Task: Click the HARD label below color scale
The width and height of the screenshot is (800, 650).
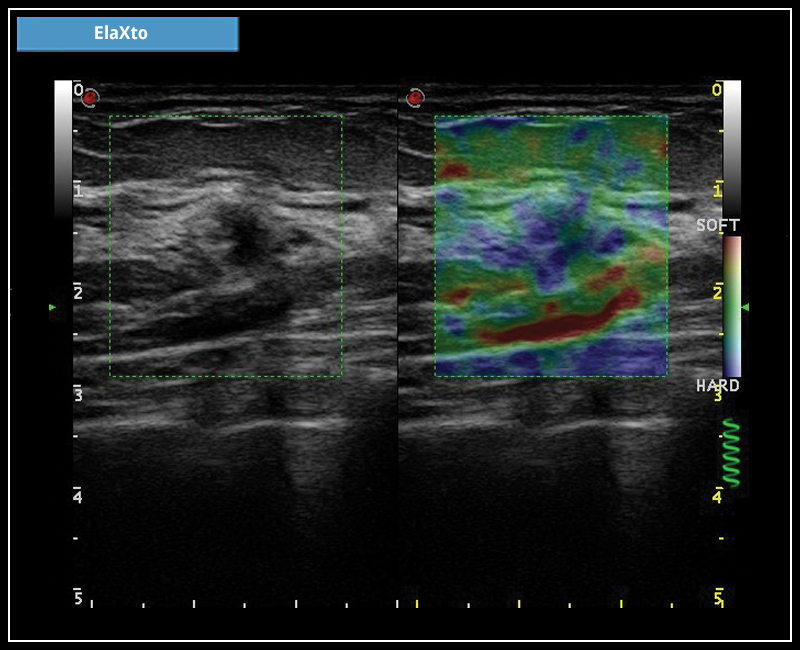Action: click(718, 385)
